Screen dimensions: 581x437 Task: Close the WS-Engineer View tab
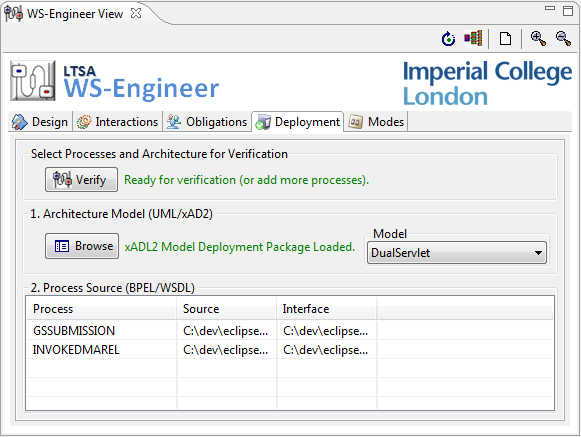tap(136, 13)
